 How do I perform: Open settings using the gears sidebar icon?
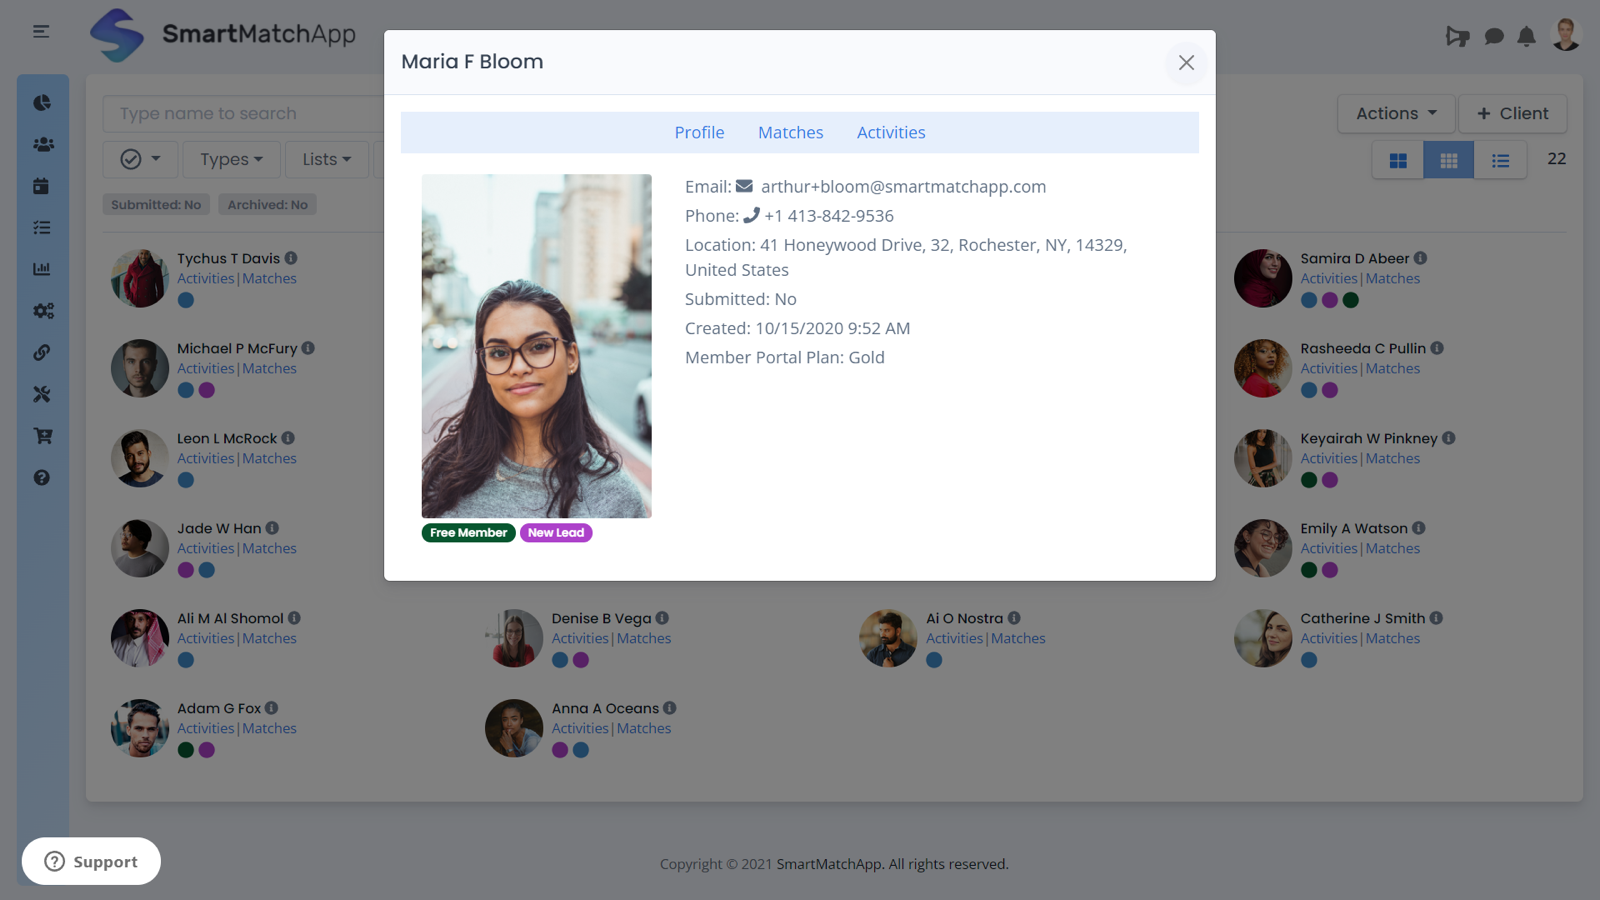coord(42,310)
